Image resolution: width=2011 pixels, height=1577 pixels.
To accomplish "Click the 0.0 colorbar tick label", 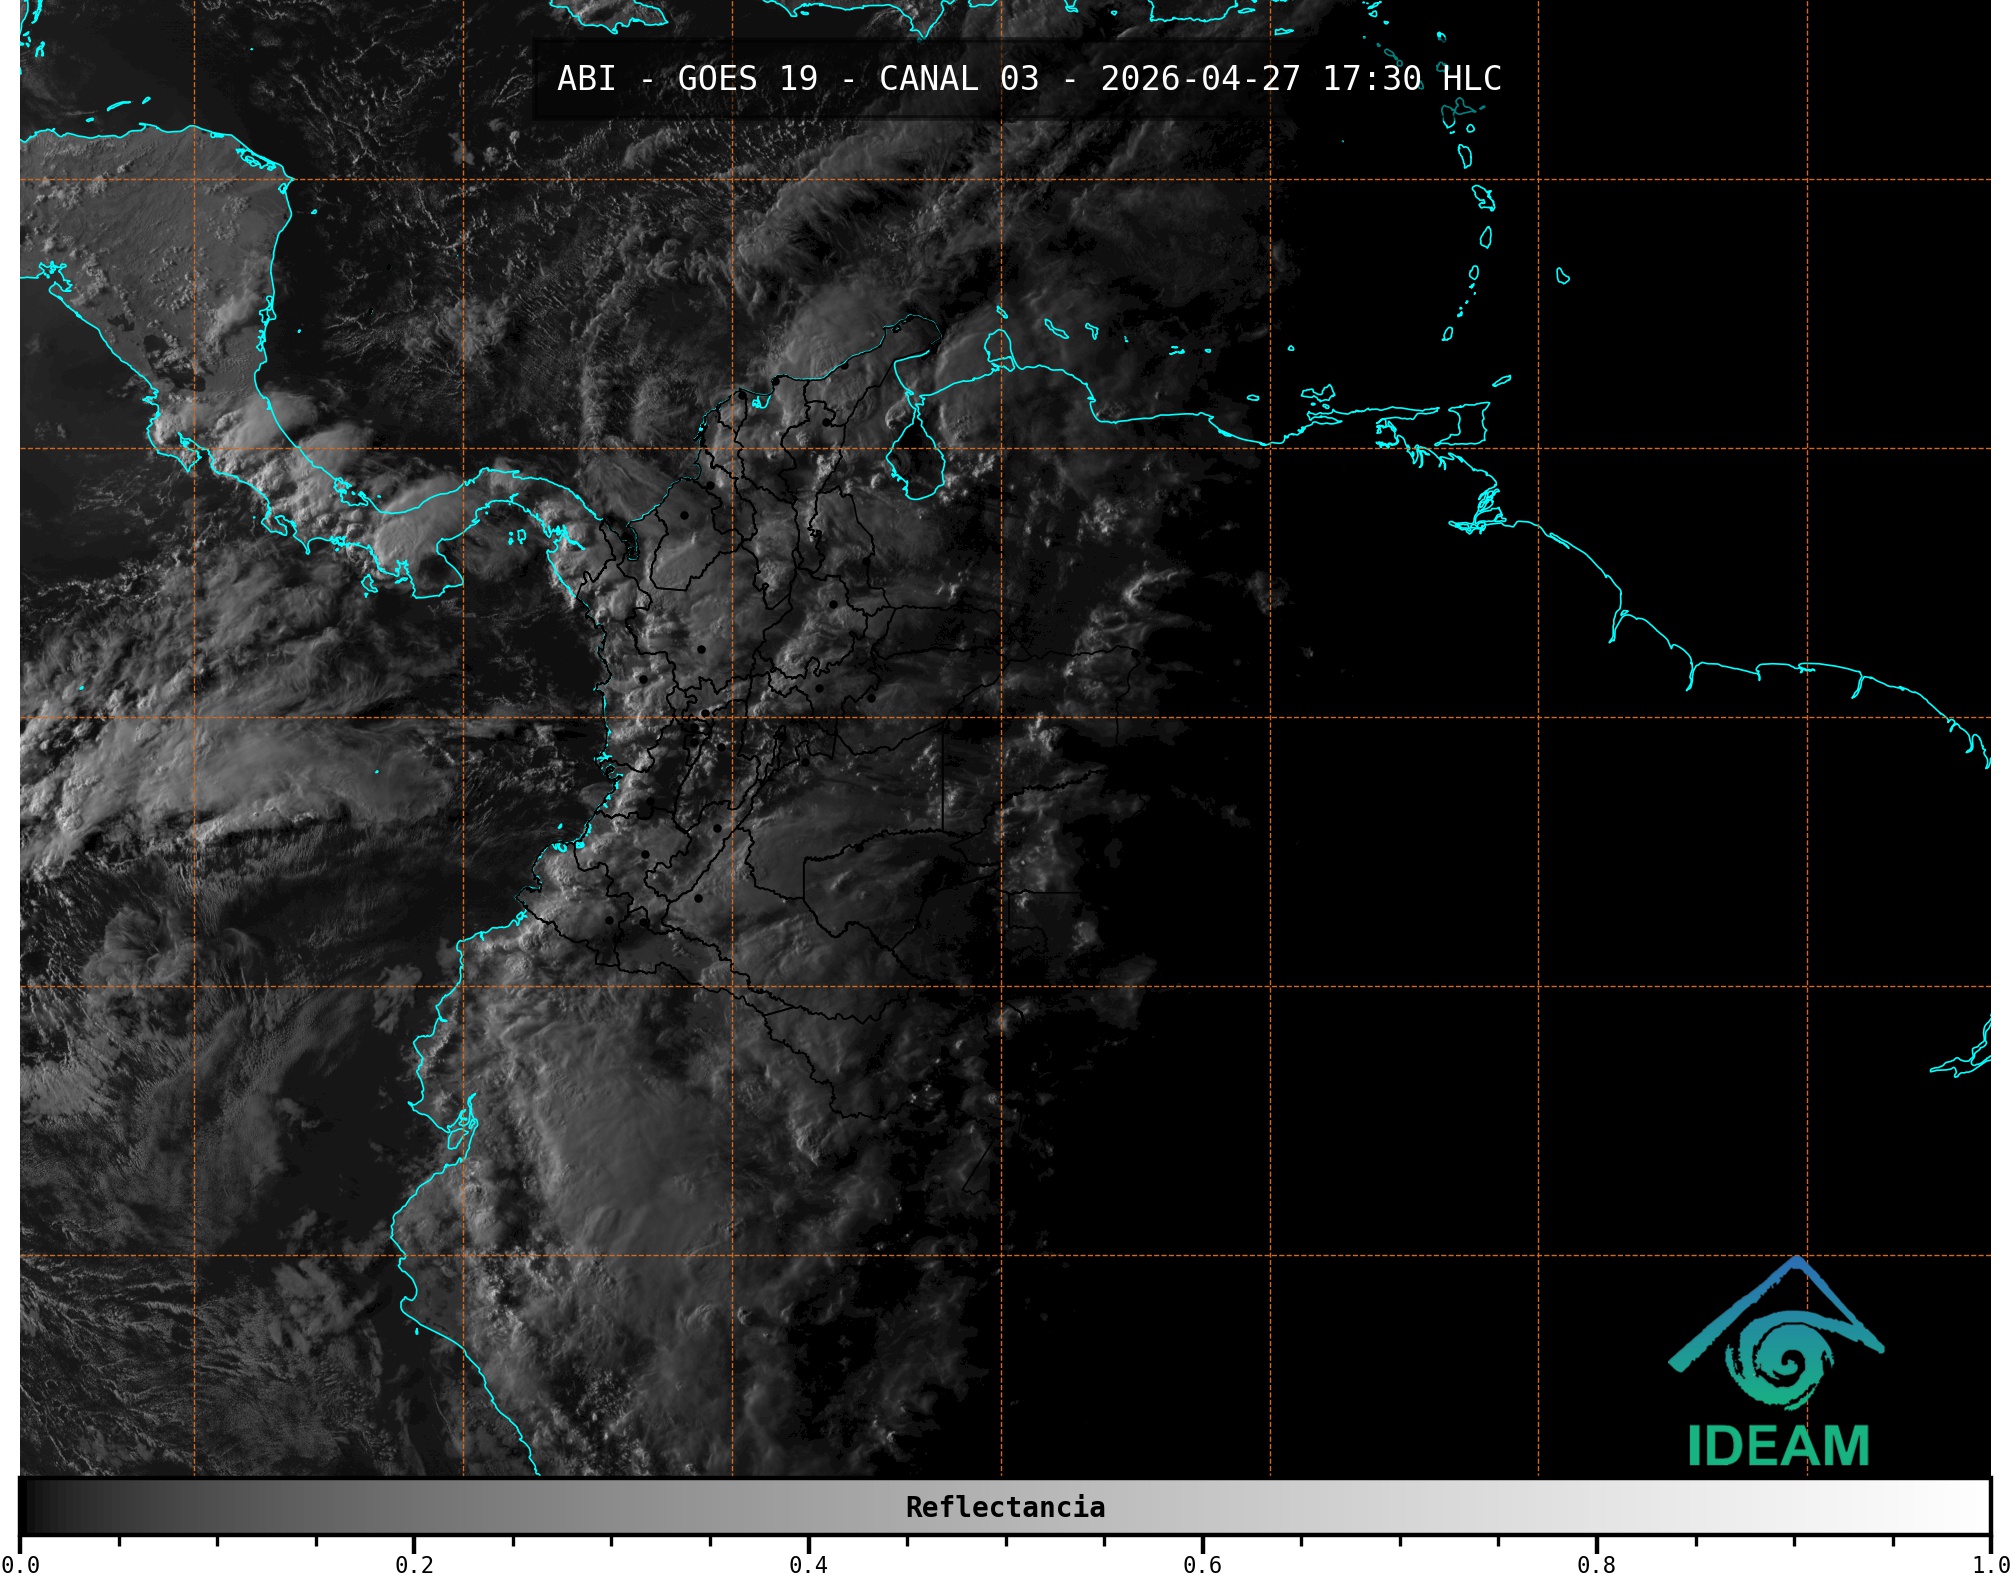I will 20,1565.
